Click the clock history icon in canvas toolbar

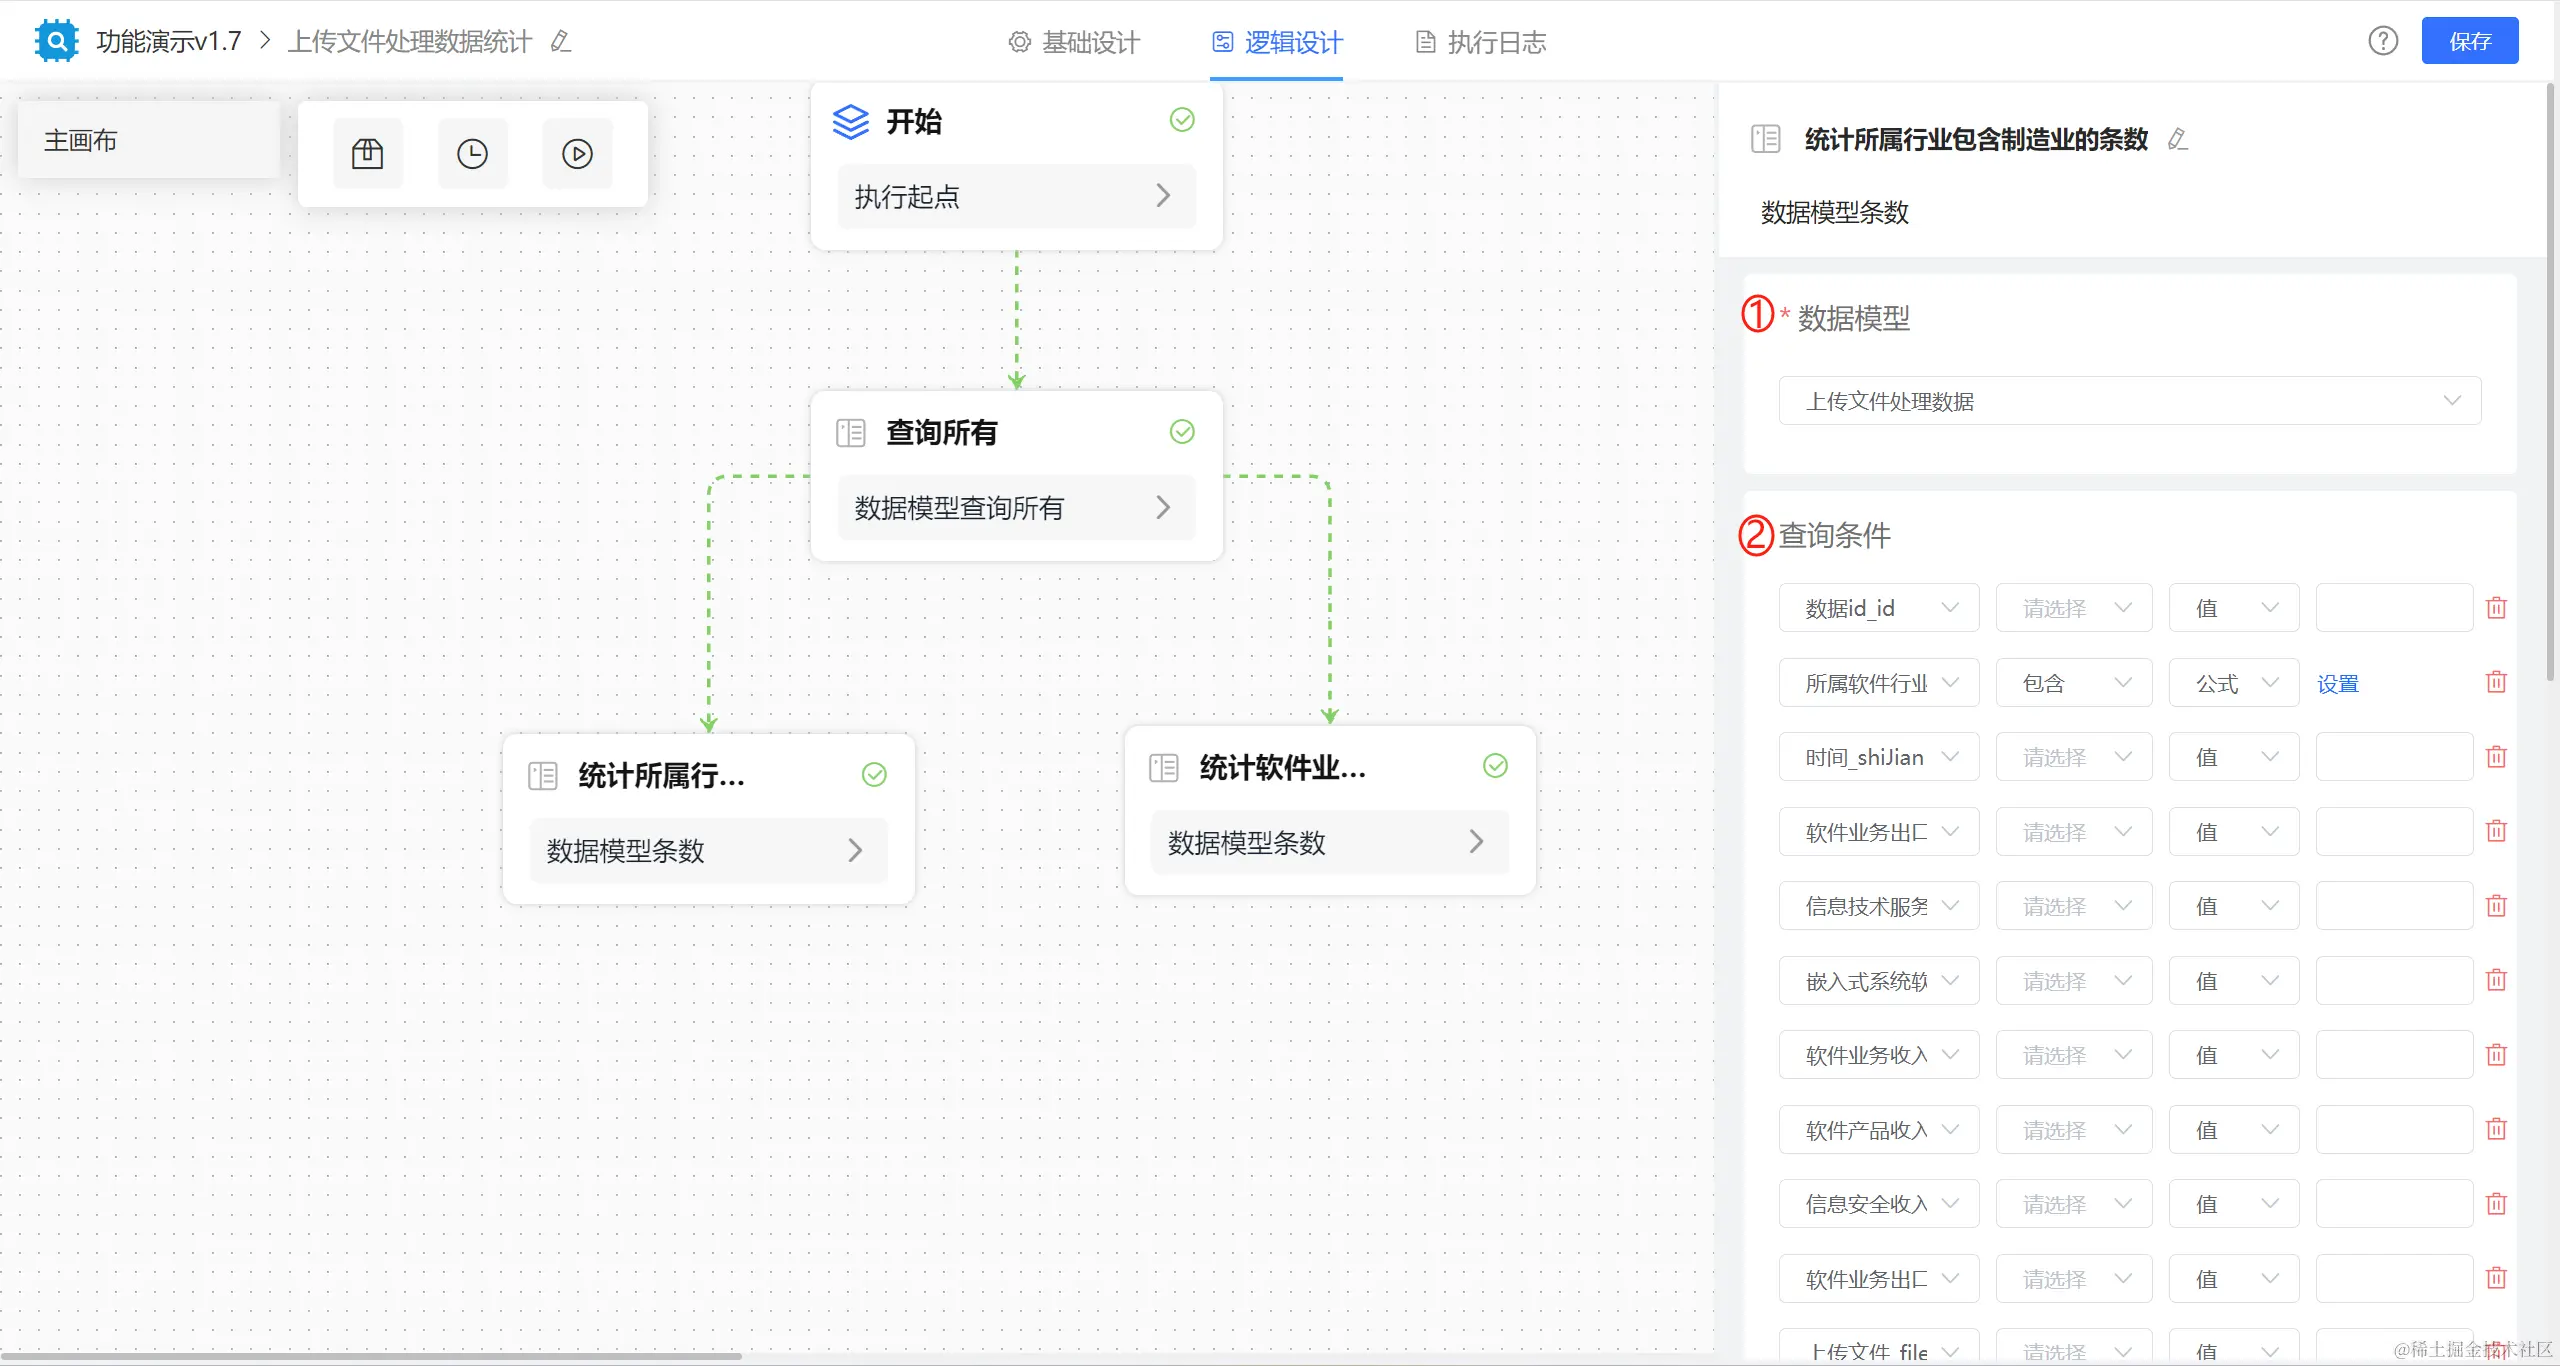(472, 154)
